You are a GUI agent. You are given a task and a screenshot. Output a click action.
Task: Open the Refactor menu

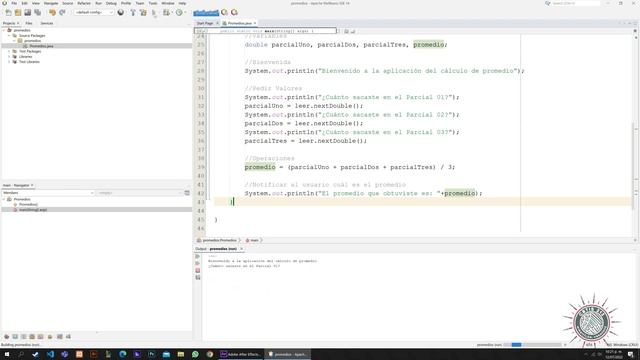click(84, 3)
